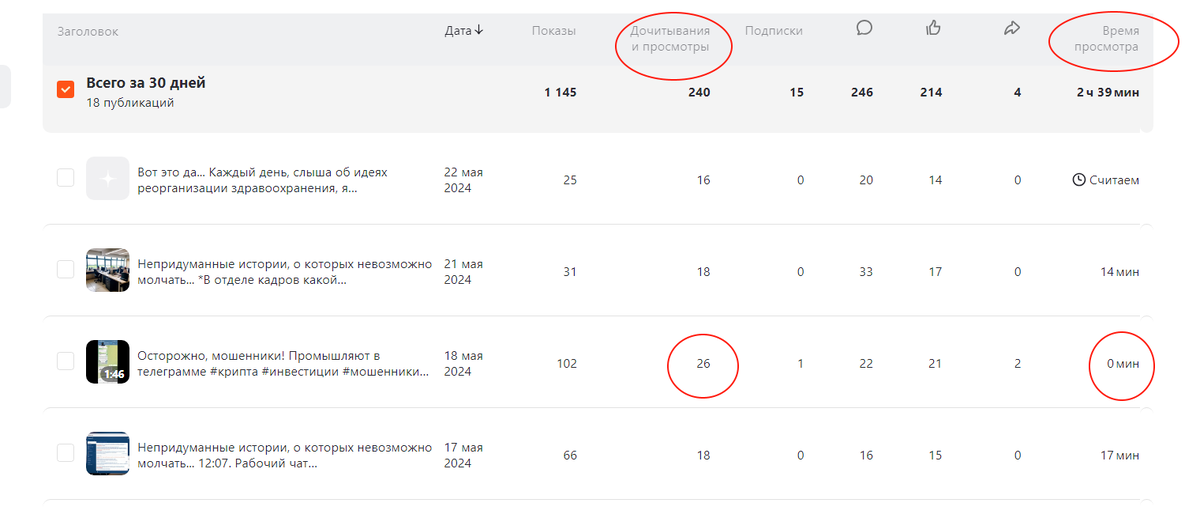Check the box for 21 мая publication
This screenshot has width=1200, height=518.
tap(65, 269)
